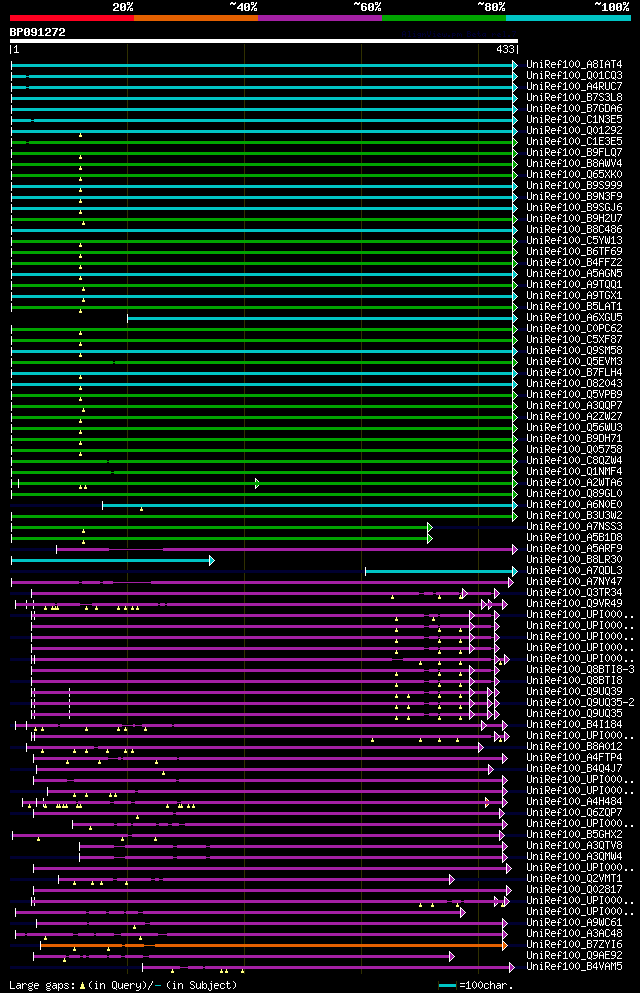Select the query name BP091272
The height and width of the screenshot is (993, 640).
[x=37, y=32]
